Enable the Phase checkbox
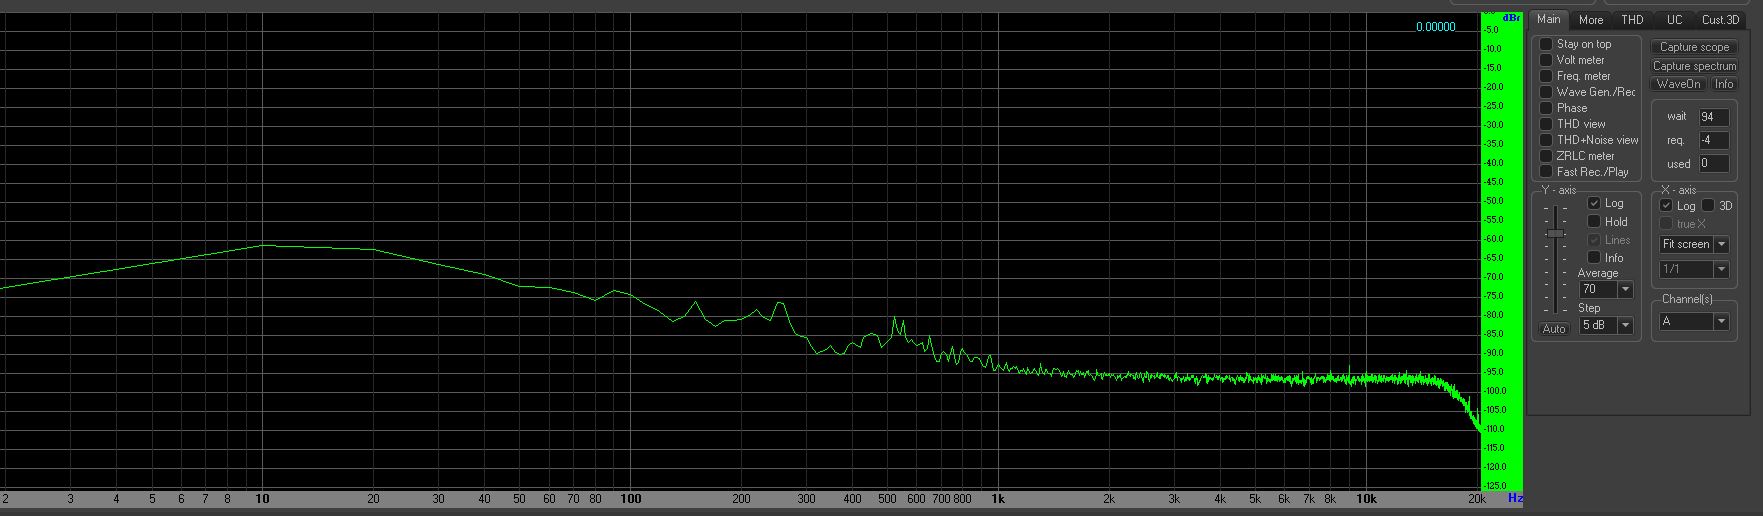 coord(1546,108)
